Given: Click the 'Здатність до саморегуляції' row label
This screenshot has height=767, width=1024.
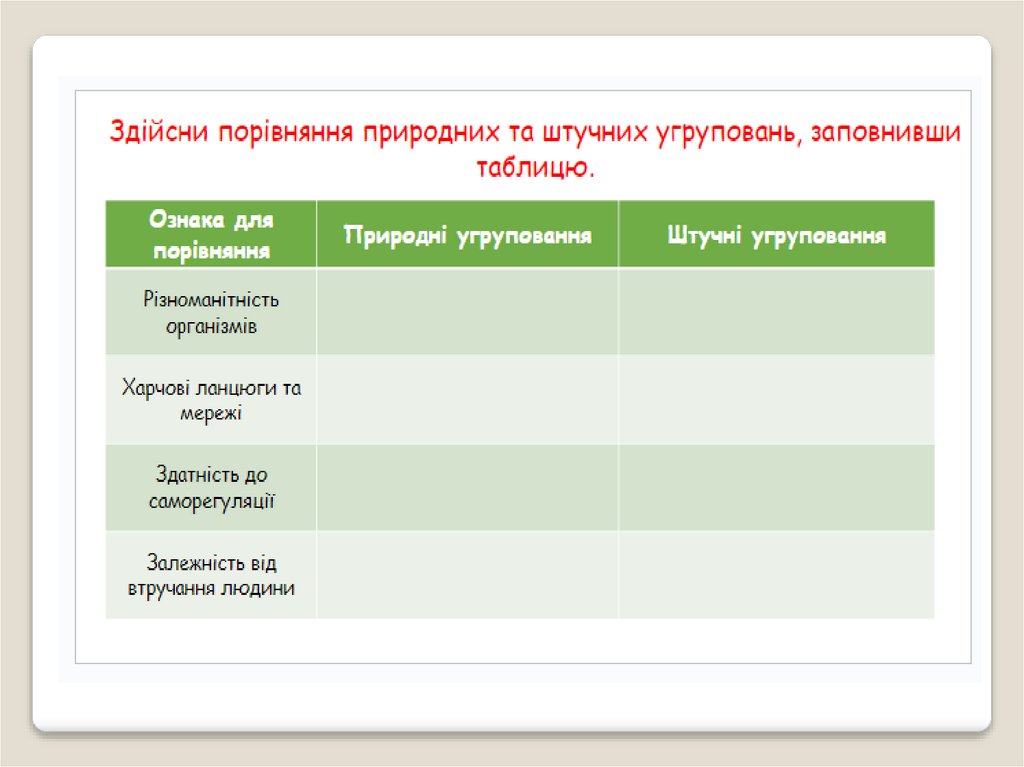Looking at the screenshot, I should (x=211, y=487).
